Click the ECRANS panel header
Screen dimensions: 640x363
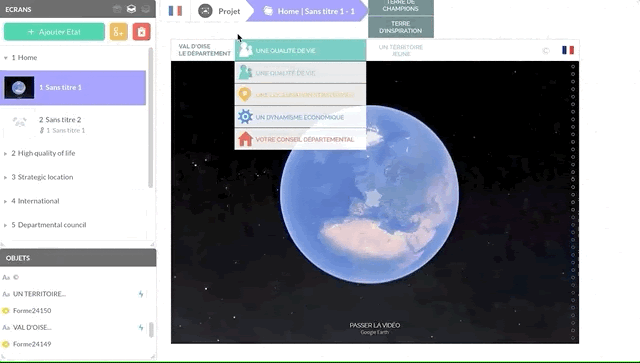pos(78,9)
